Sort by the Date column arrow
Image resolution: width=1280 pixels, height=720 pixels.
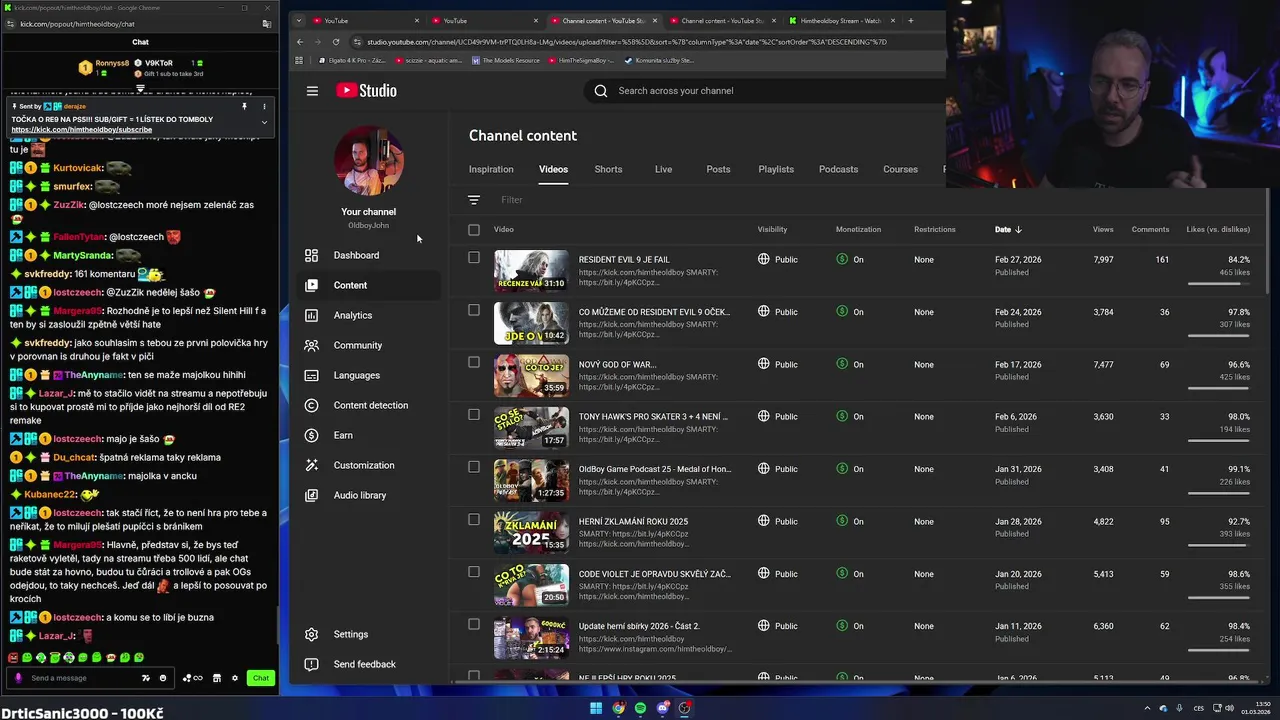[x=1018, y=230]
